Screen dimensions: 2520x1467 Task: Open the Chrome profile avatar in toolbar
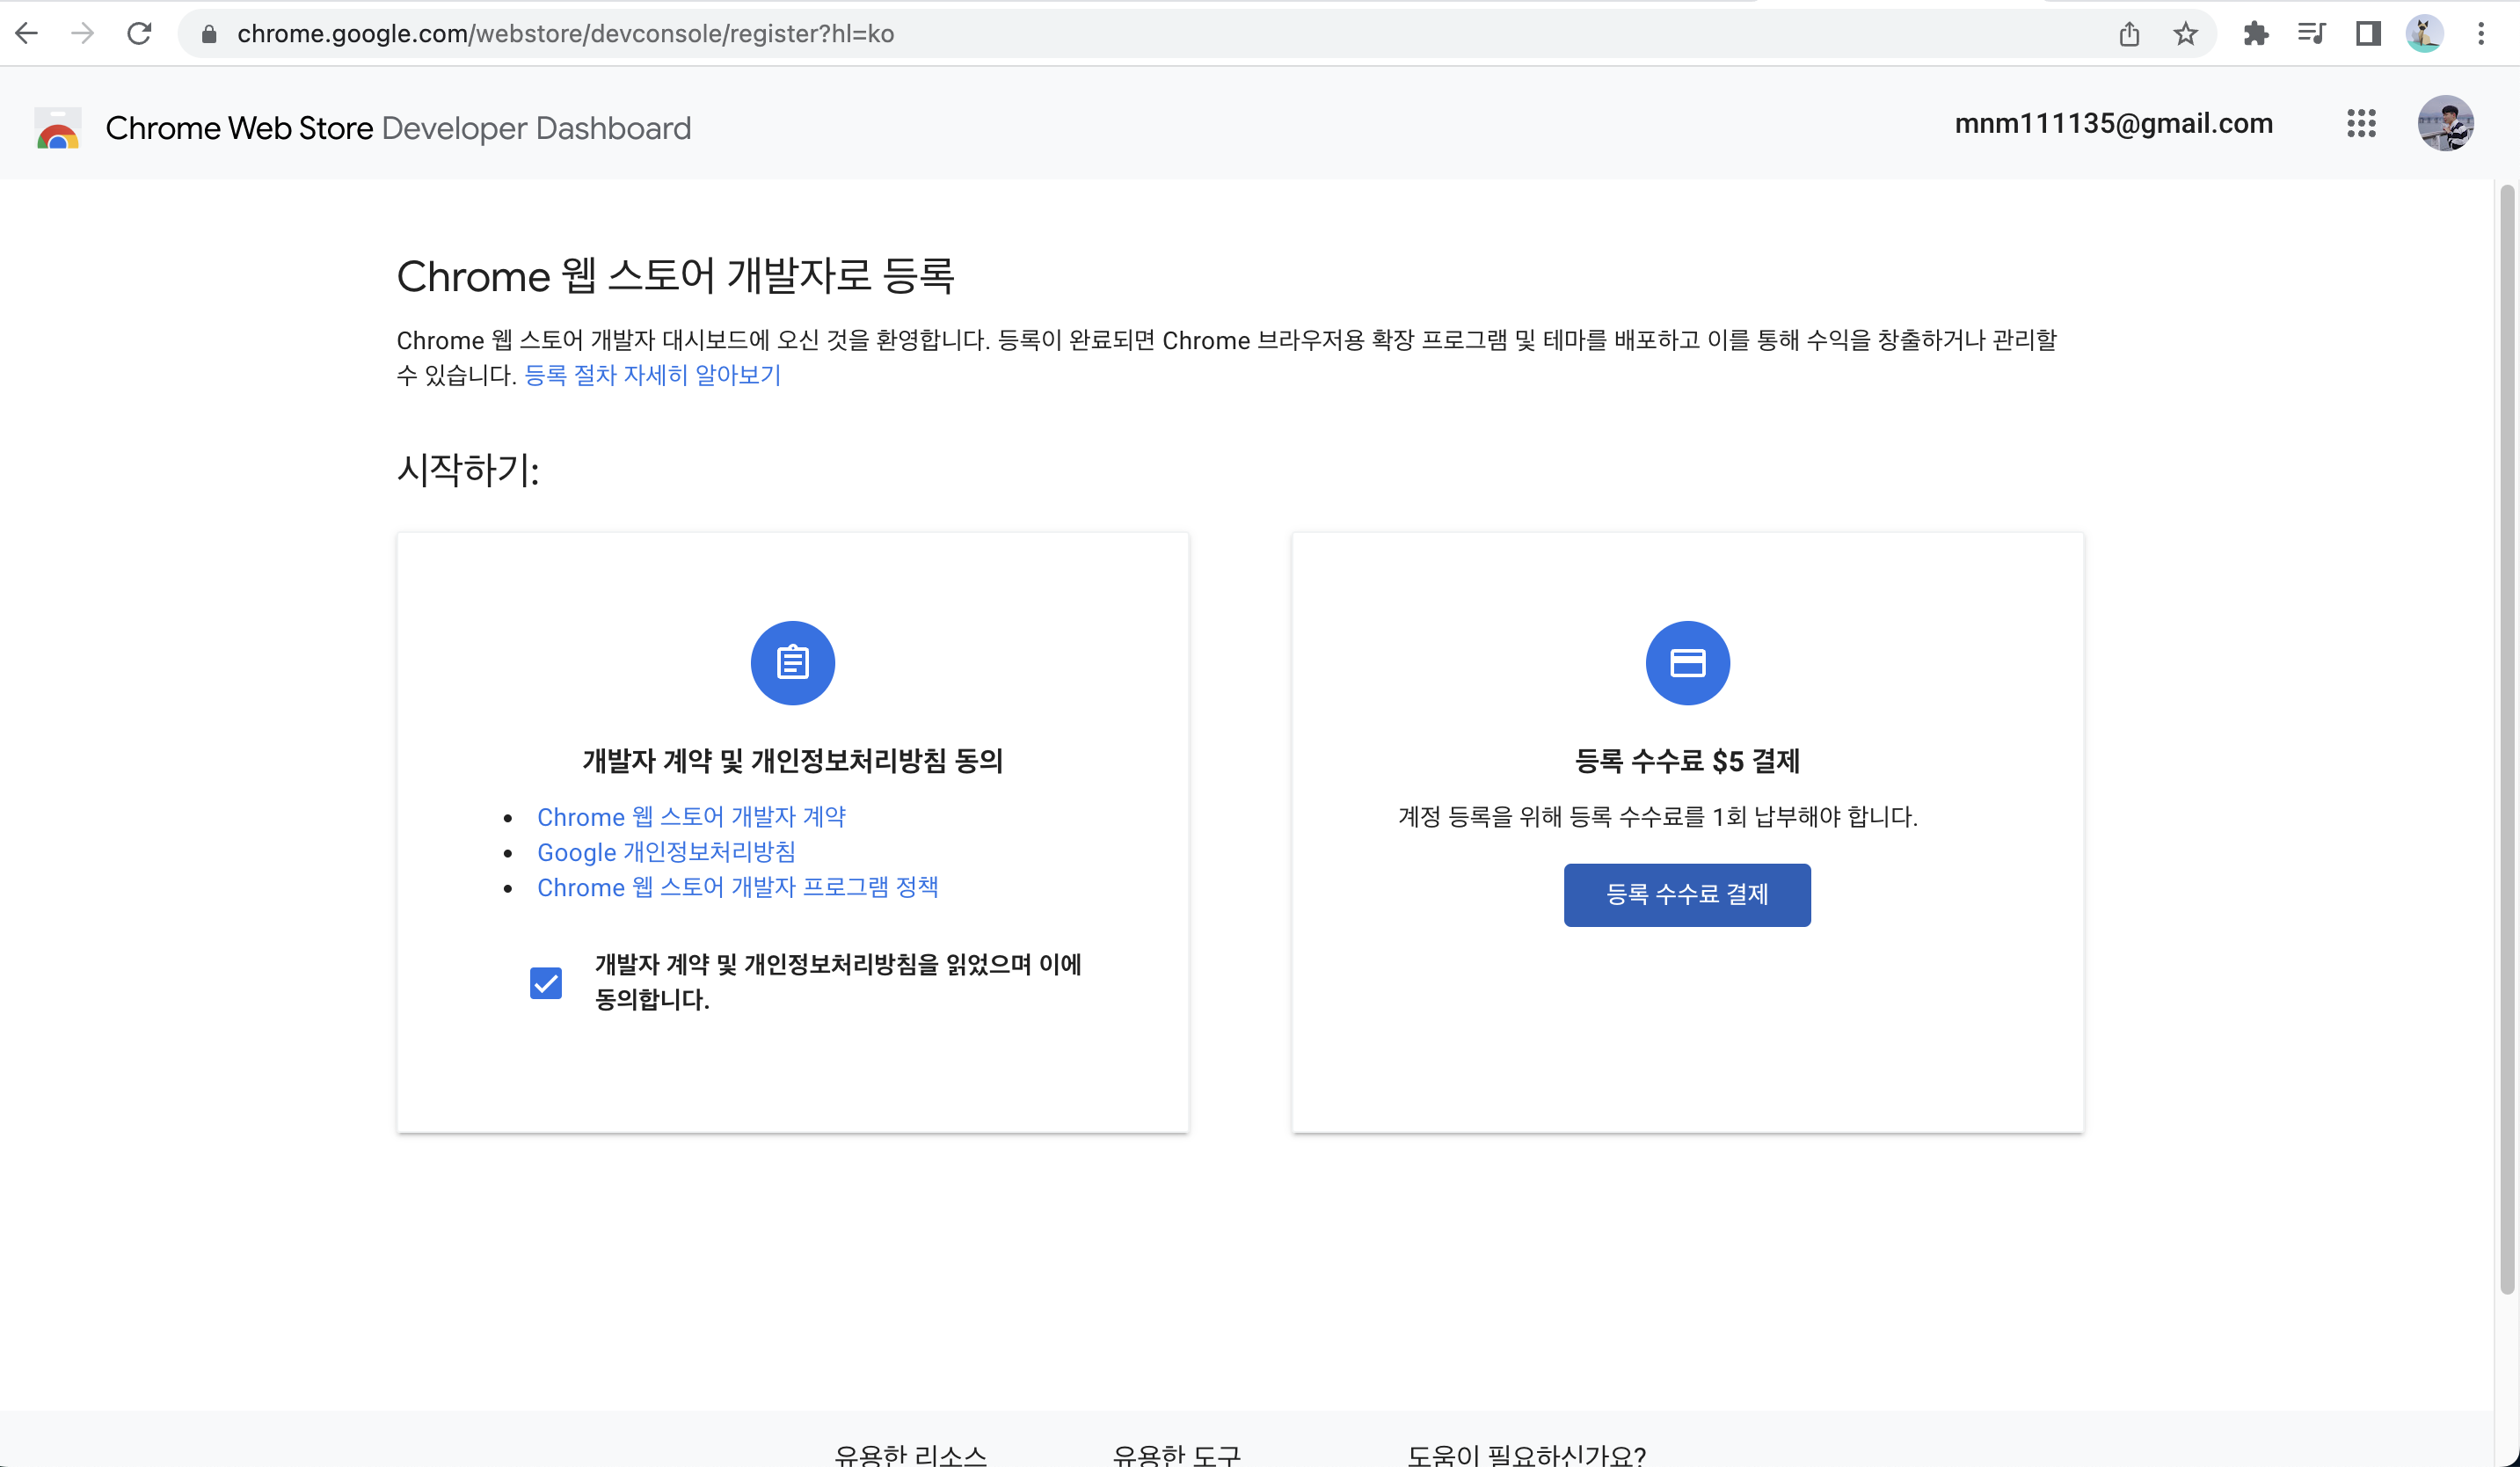(2424, 34)
